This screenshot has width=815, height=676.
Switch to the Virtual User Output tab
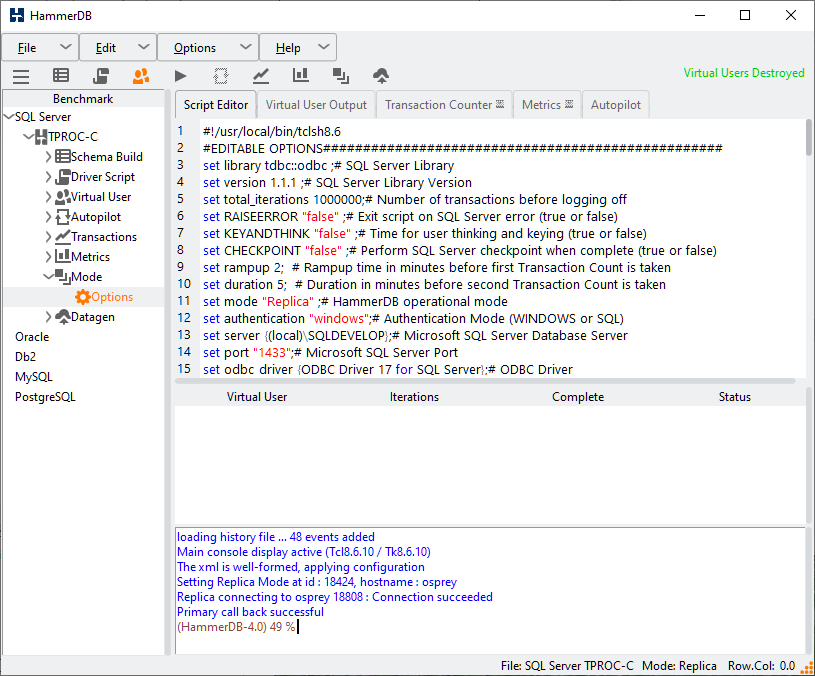click(316, 104)
